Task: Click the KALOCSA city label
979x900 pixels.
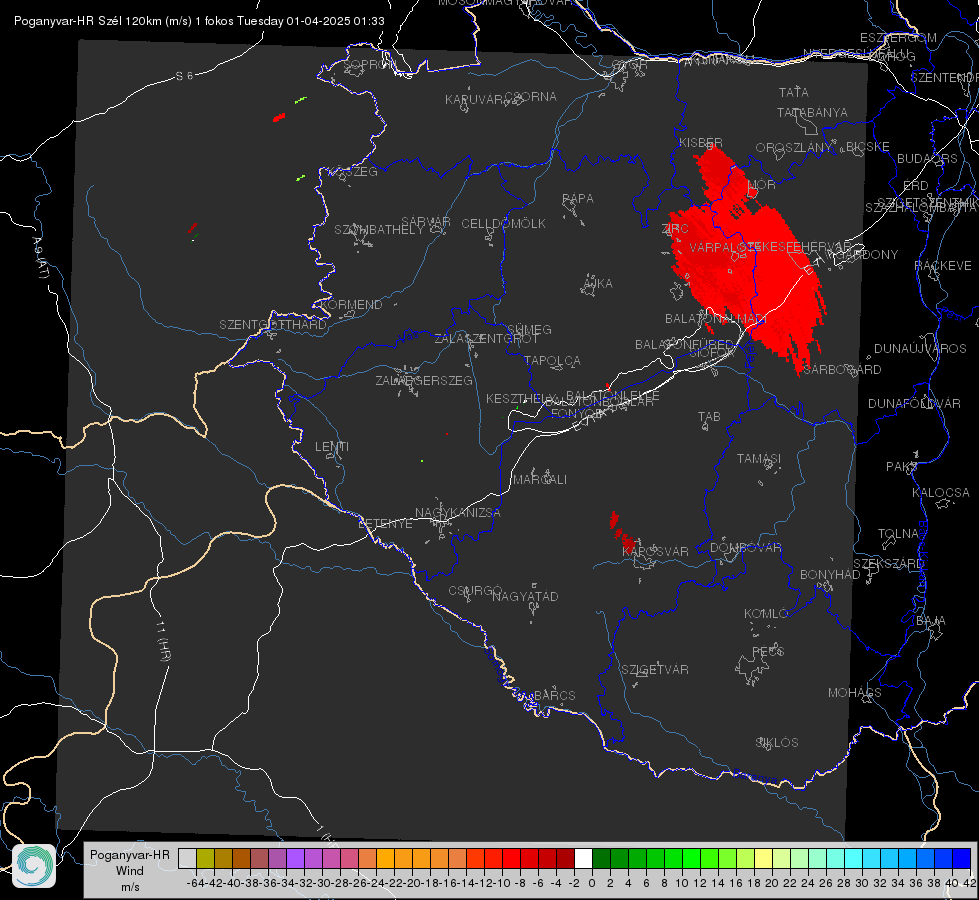Action: (940, 493)
